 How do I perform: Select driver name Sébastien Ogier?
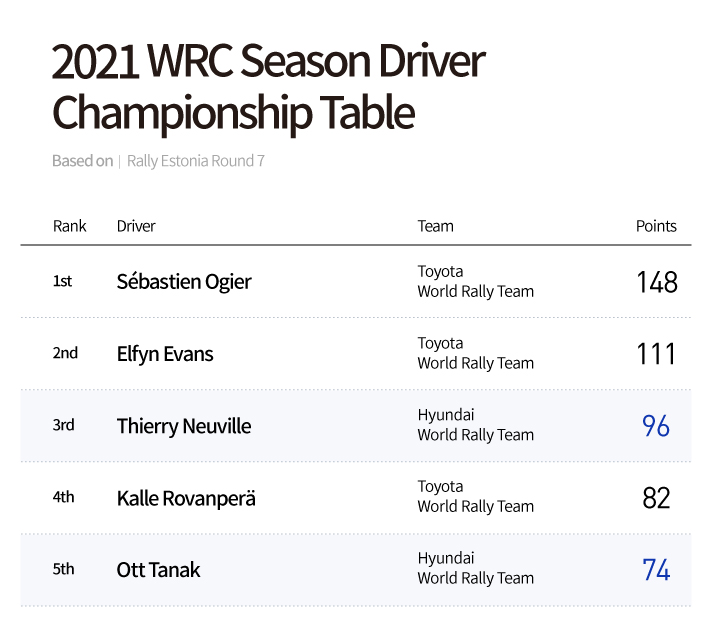click(x=184, y=282)
